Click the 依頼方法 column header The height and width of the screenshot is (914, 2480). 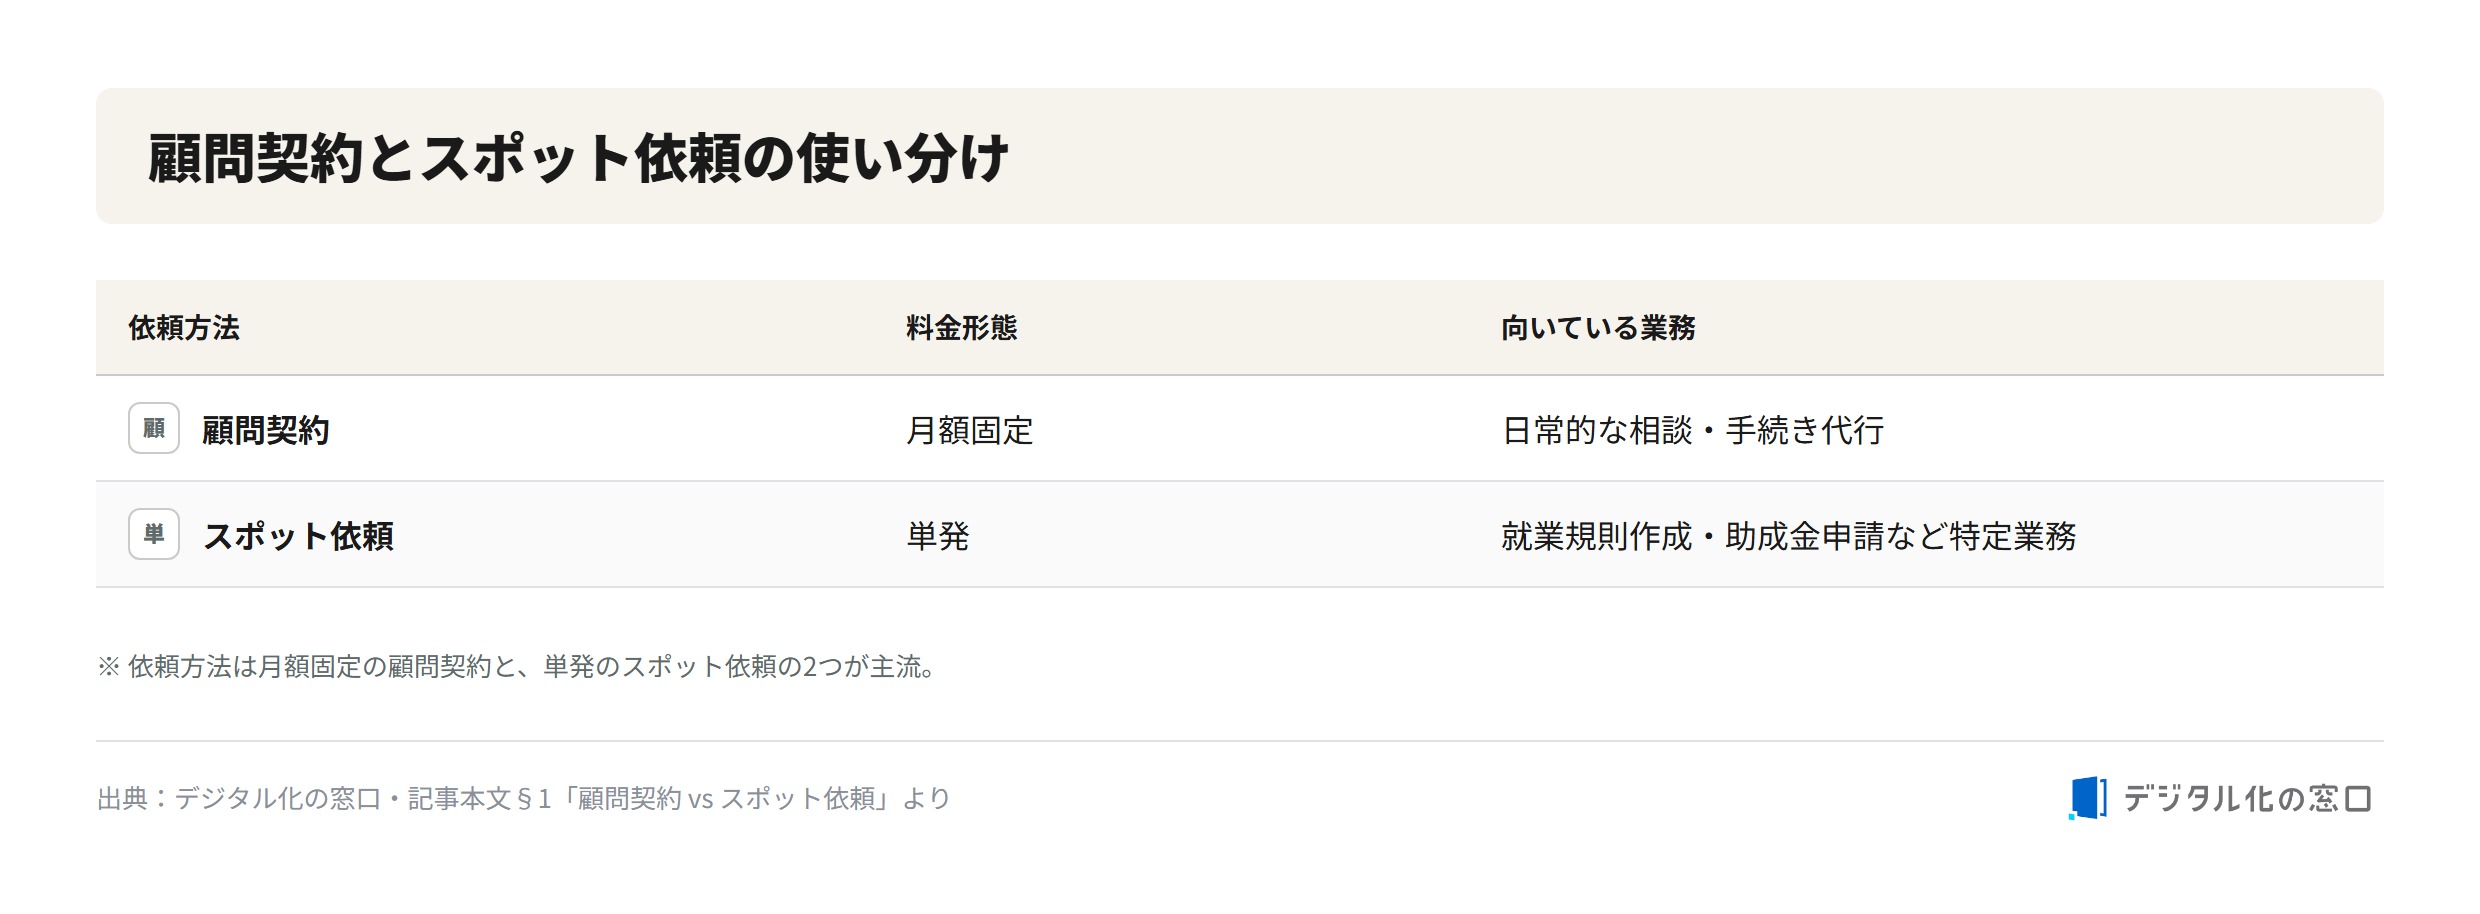tap(184, 328)
